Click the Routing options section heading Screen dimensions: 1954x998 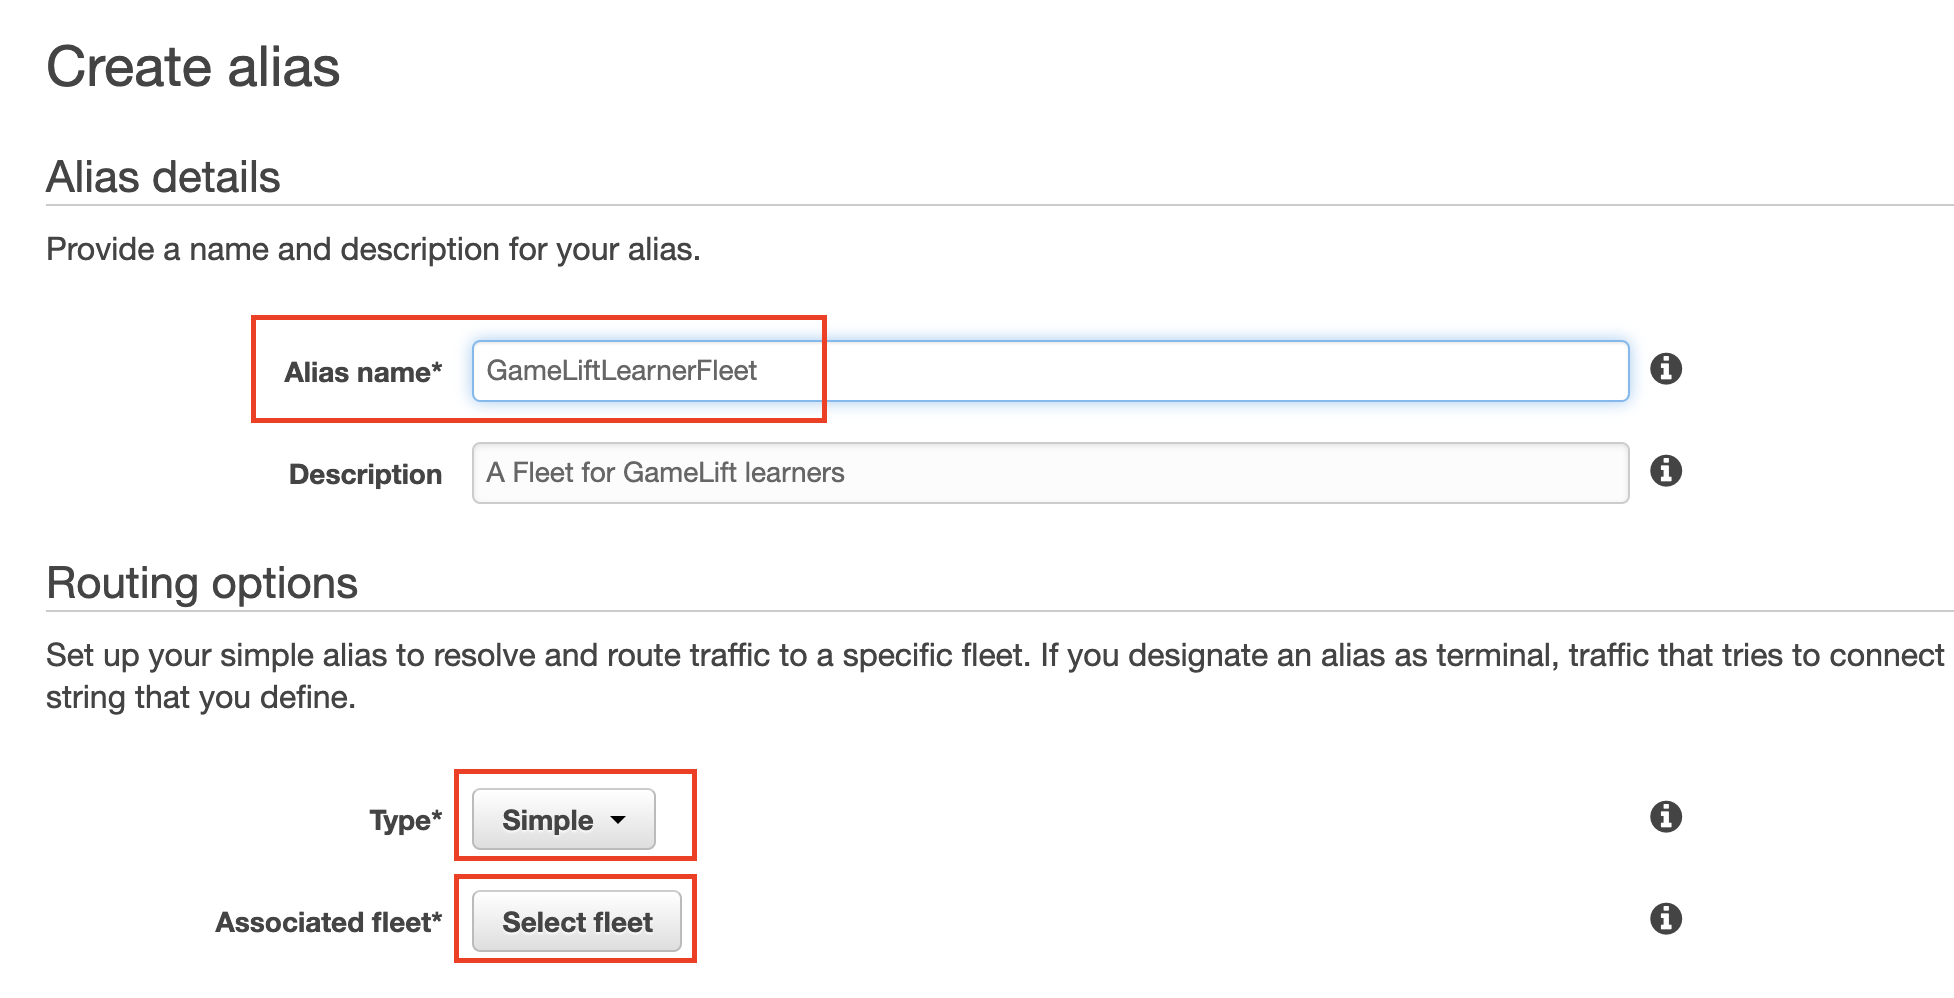(201, 583)
